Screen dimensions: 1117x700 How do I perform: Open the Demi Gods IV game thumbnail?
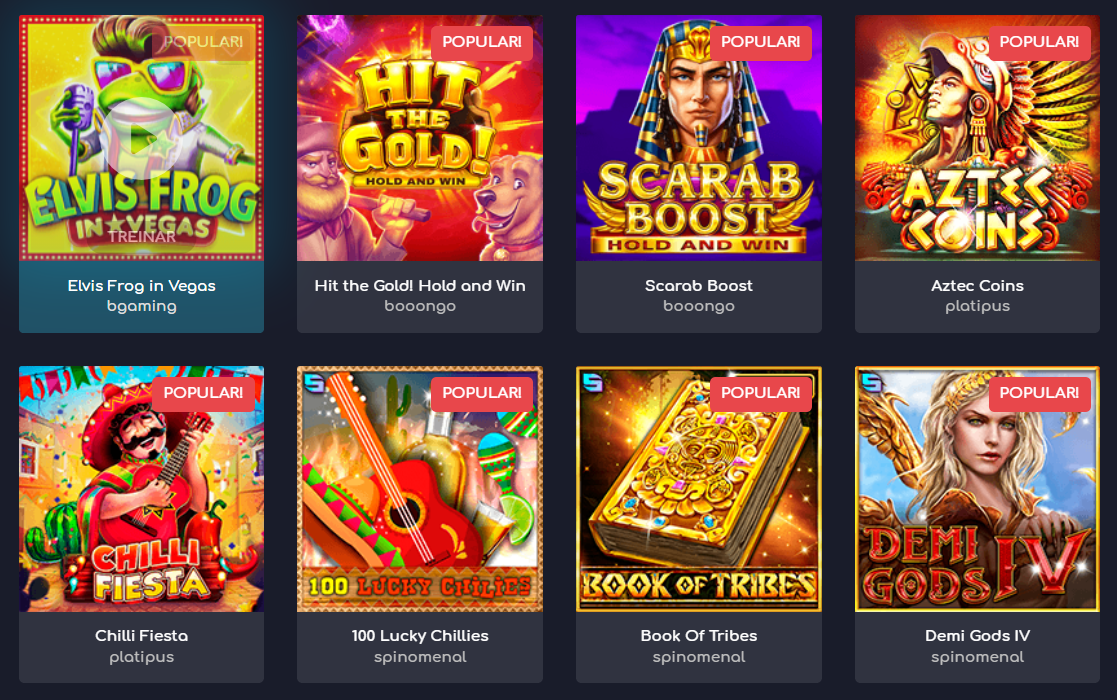(x=977, y=489)
